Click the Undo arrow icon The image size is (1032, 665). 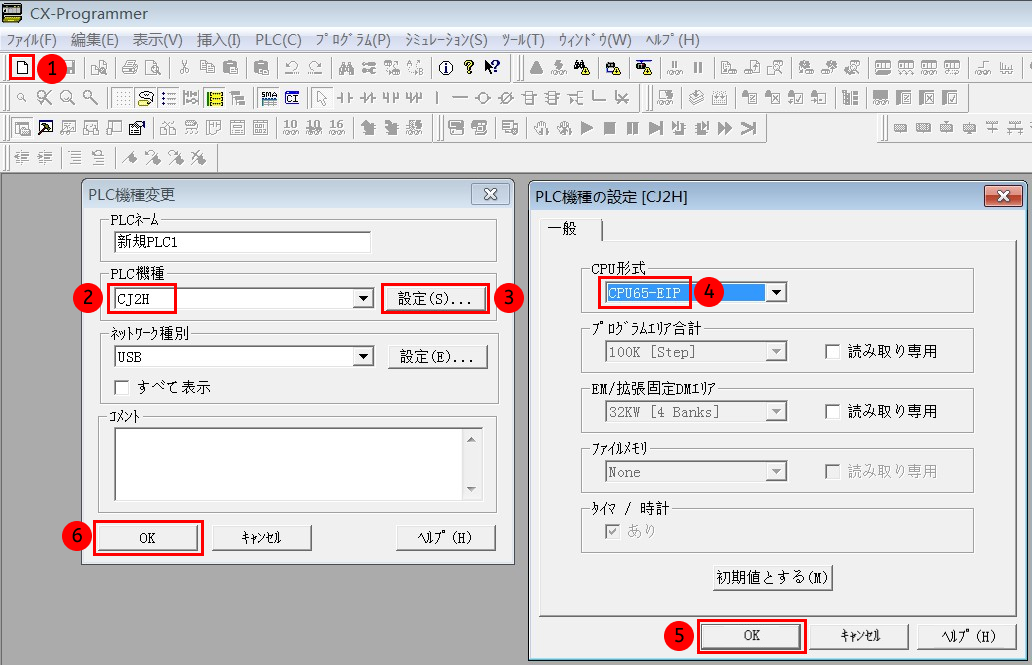click(x=292, y=67)
